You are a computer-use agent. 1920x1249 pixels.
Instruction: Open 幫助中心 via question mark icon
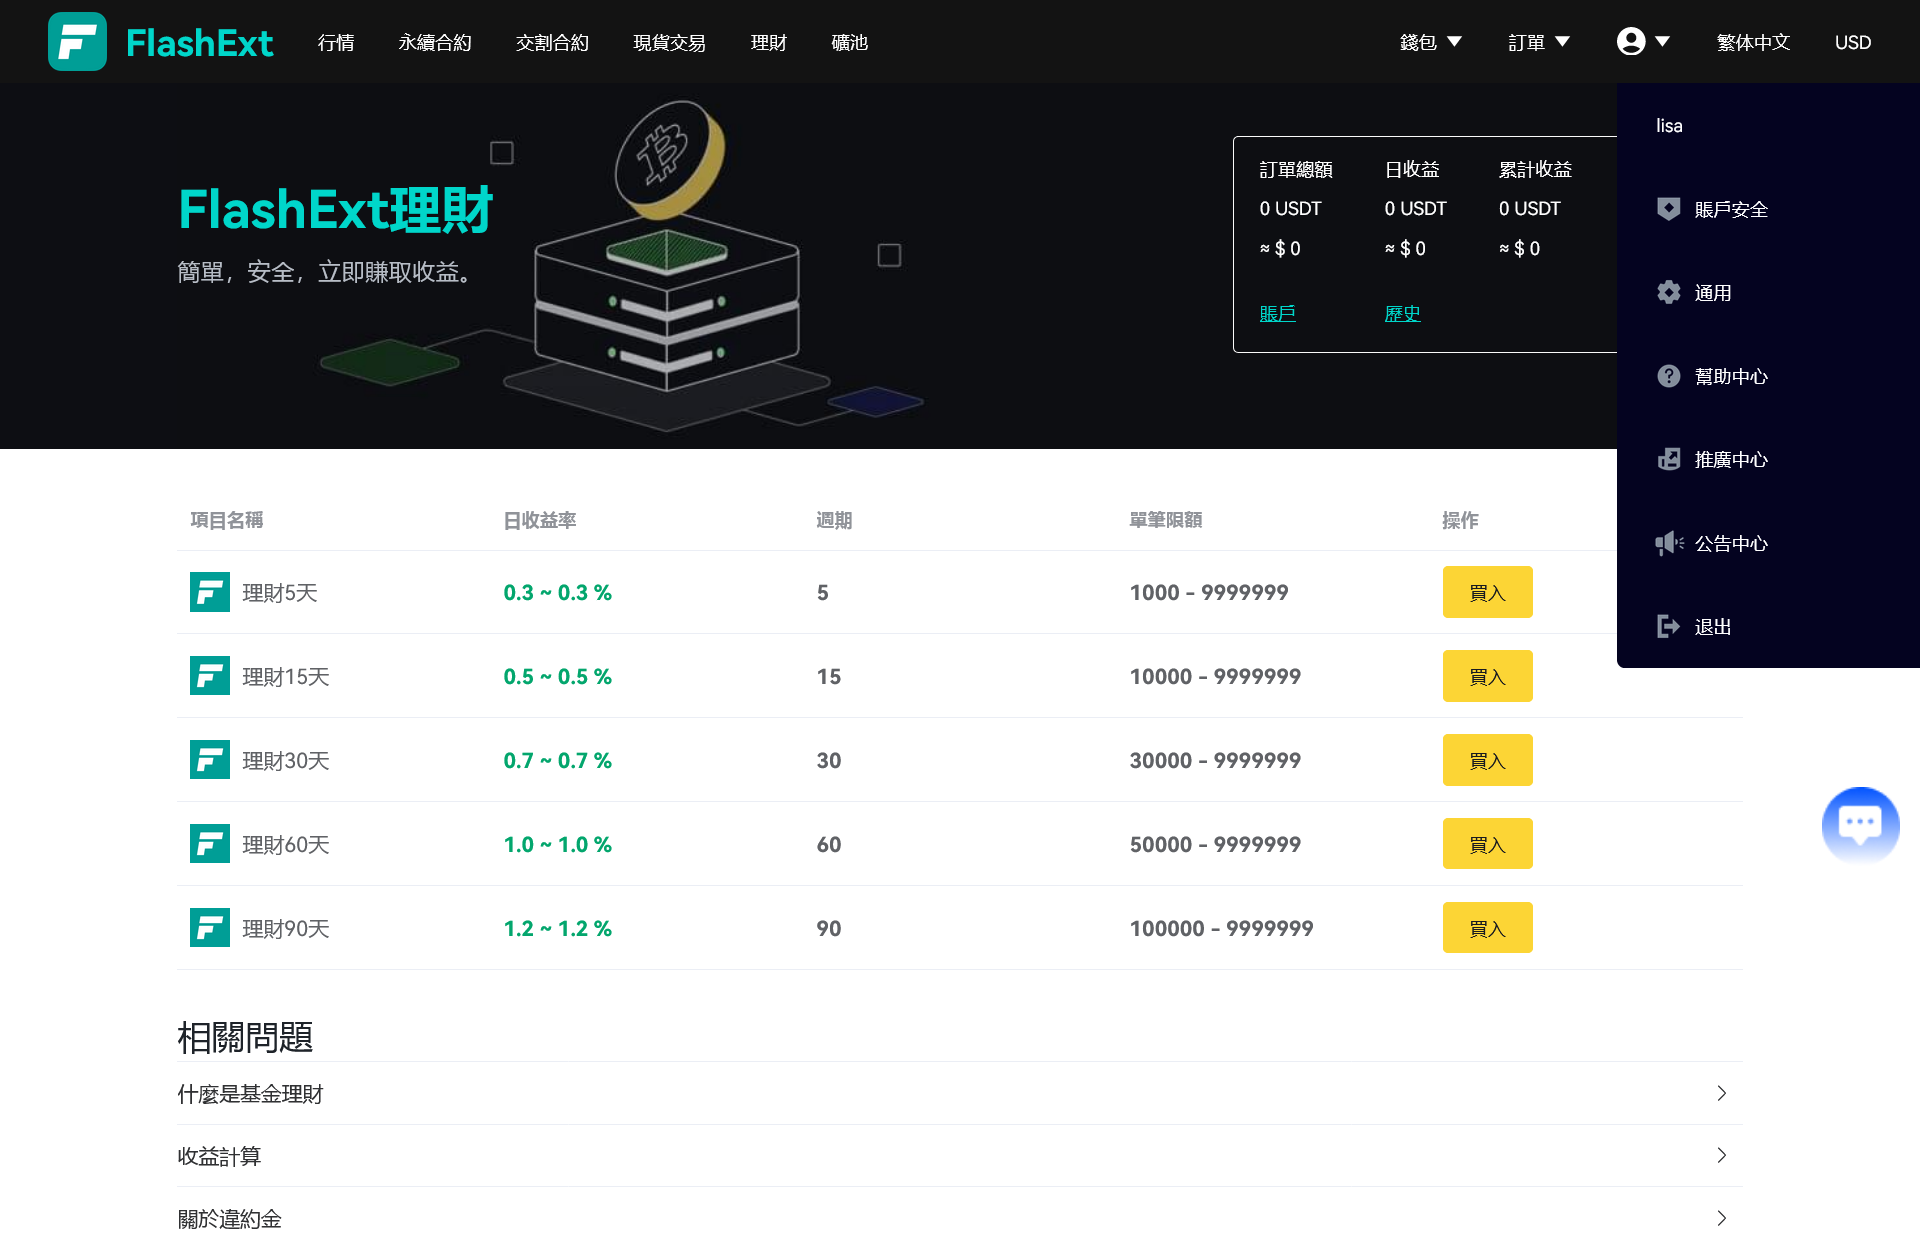(x=1669, y=376)
